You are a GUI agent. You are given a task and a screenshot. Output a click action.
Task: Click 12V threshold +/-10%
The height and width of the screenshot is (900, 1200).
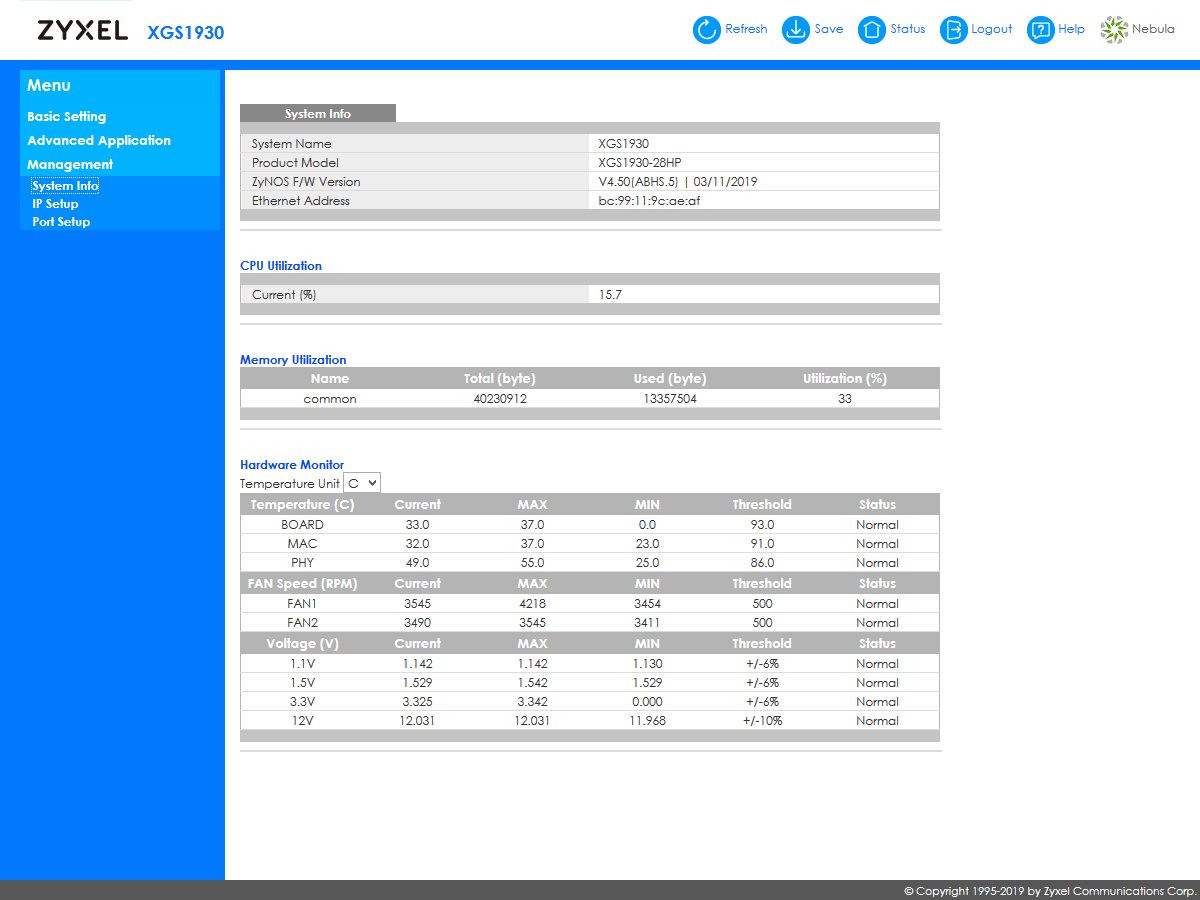tap(762, 721)
